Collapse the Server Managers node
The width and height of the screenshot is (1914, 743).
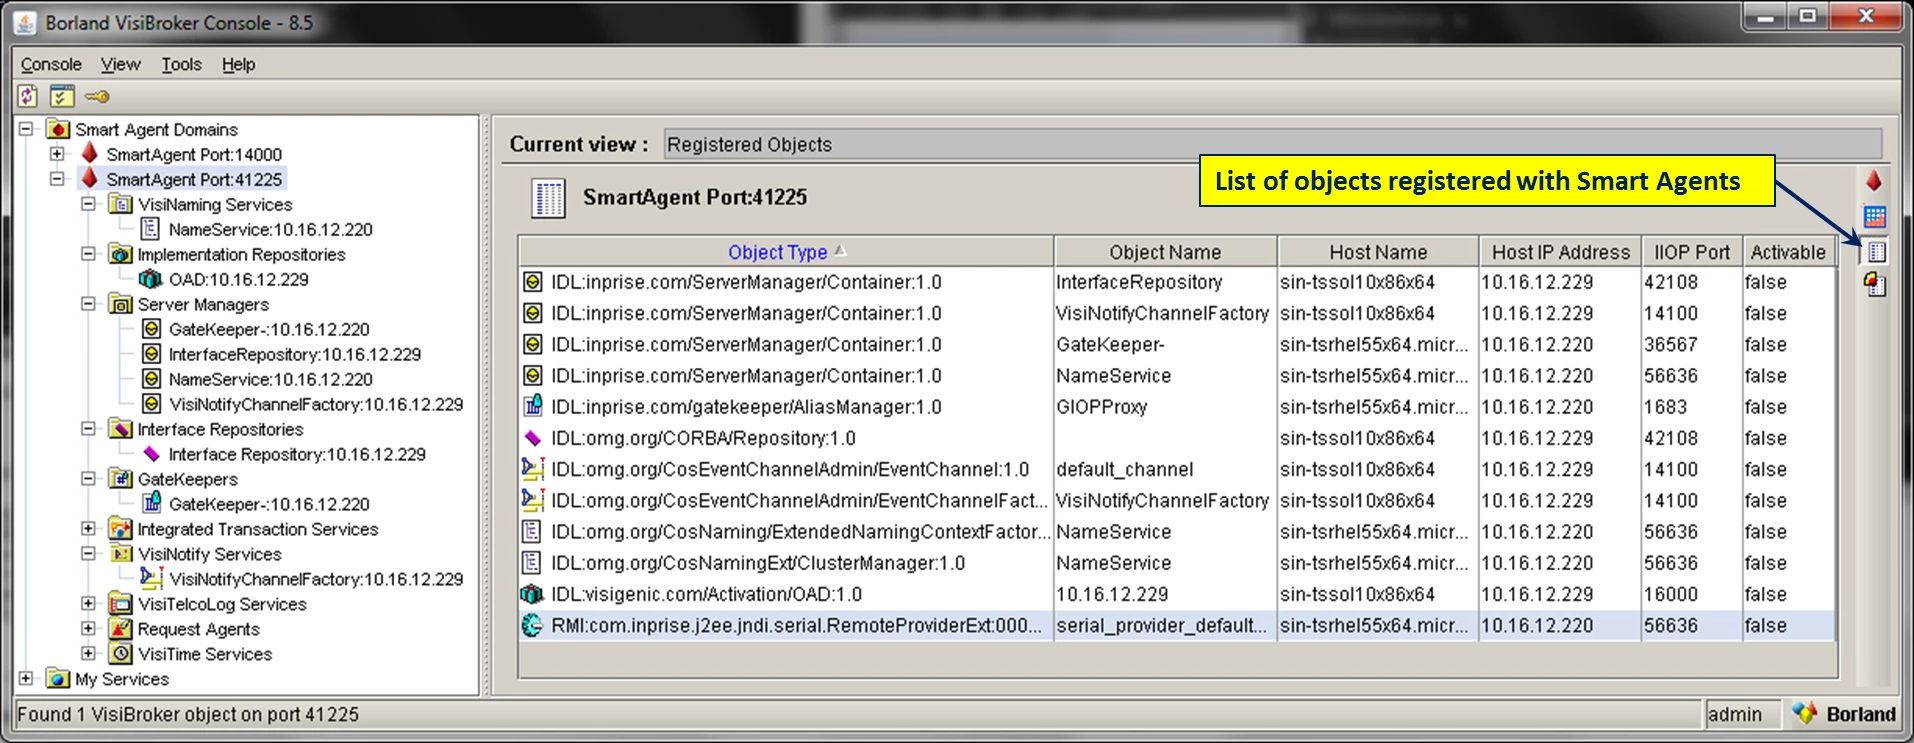coord(88,304)
